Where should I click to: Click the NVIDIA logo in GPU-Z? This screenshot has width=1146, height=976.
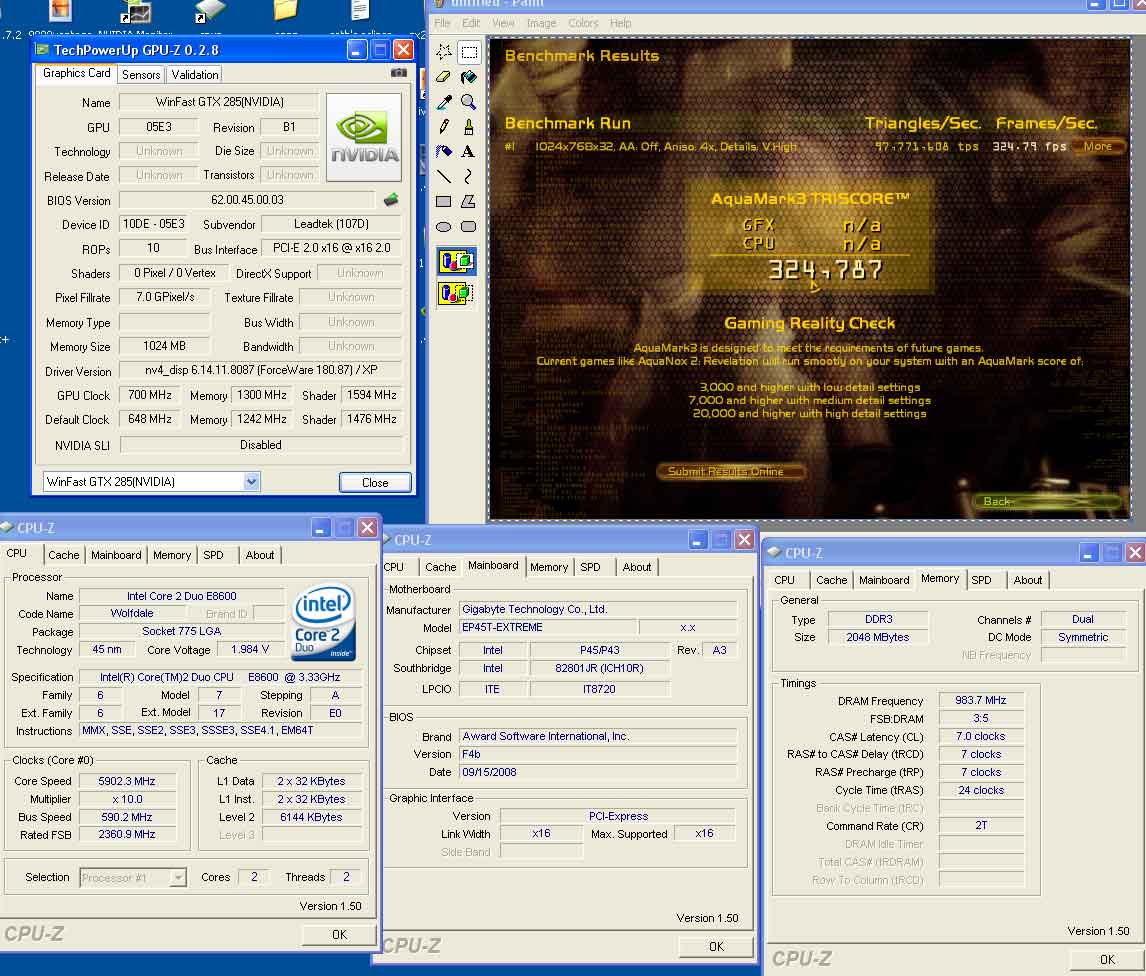click(x=364, y=137)
